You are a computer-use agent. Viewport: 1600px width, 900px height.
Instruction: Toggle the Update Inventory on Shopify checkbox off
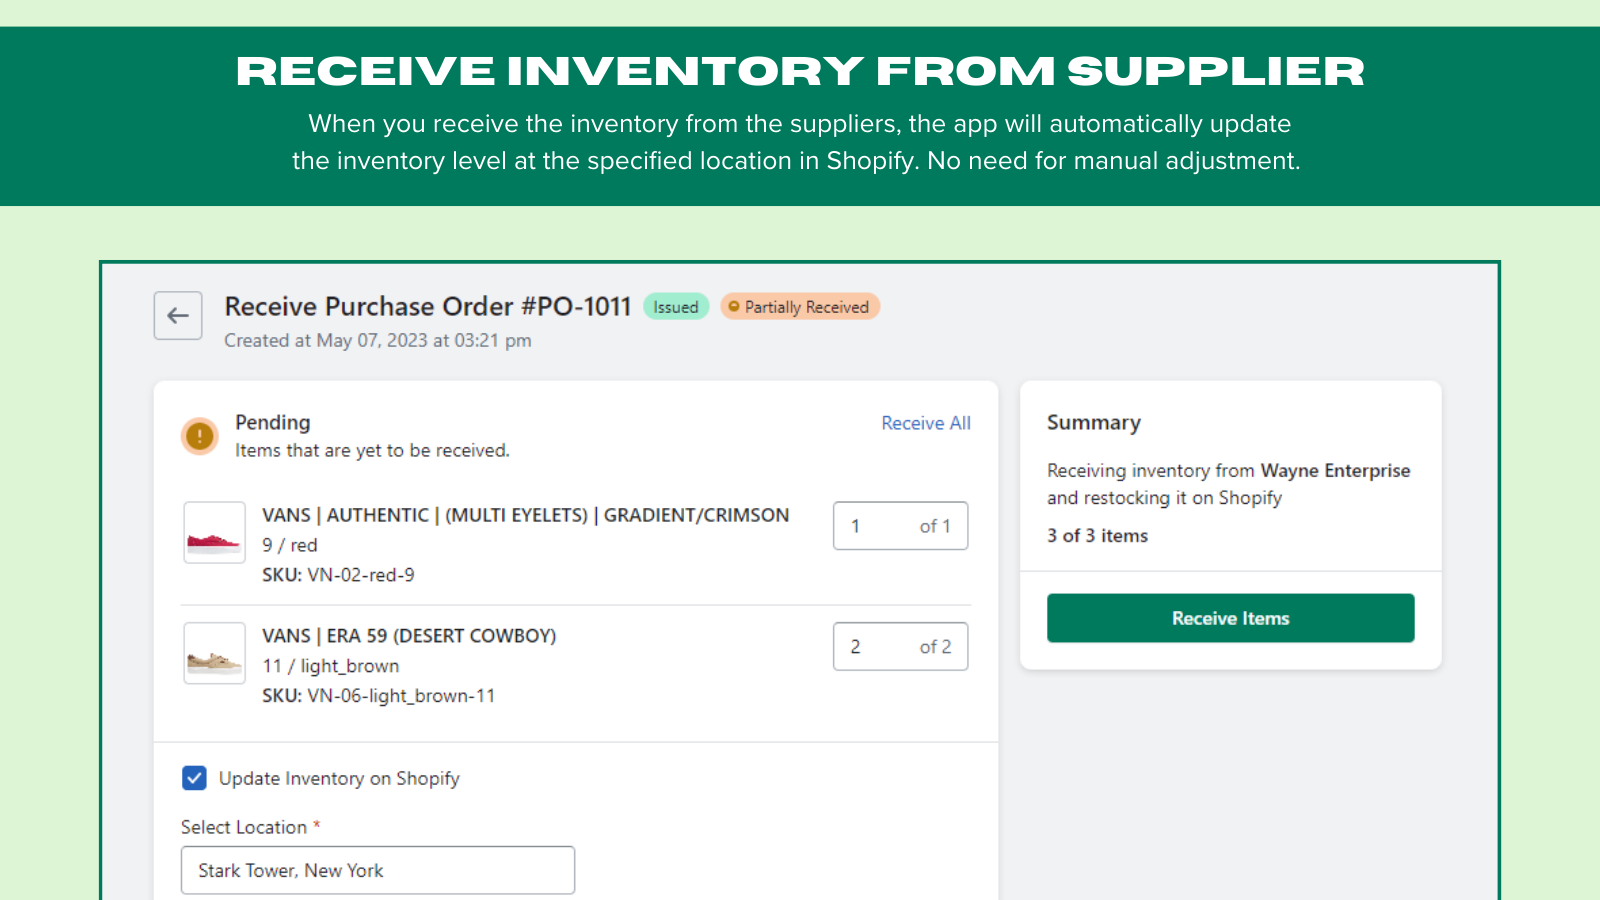pos(194,778)
